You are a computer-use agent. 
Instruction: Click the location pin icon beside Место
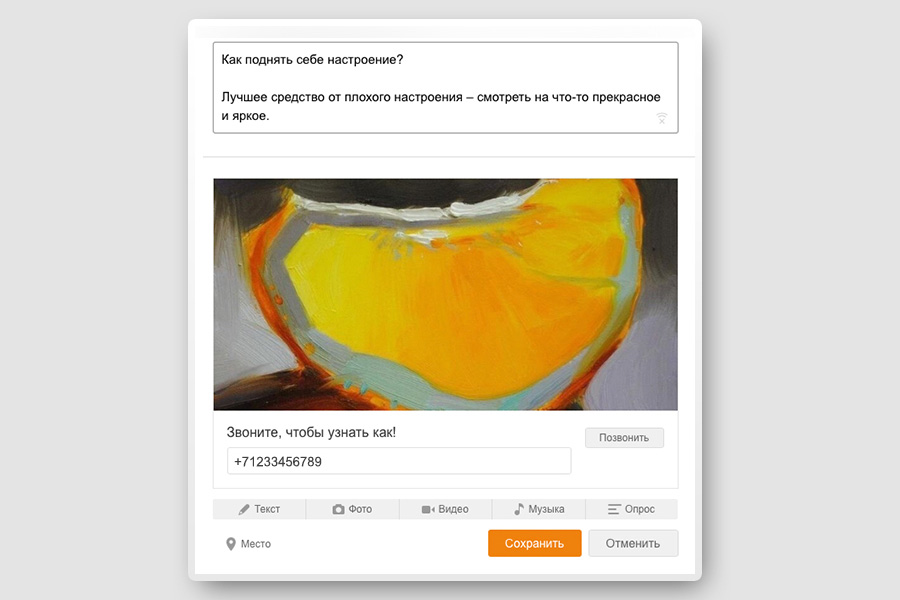[231, 544]
